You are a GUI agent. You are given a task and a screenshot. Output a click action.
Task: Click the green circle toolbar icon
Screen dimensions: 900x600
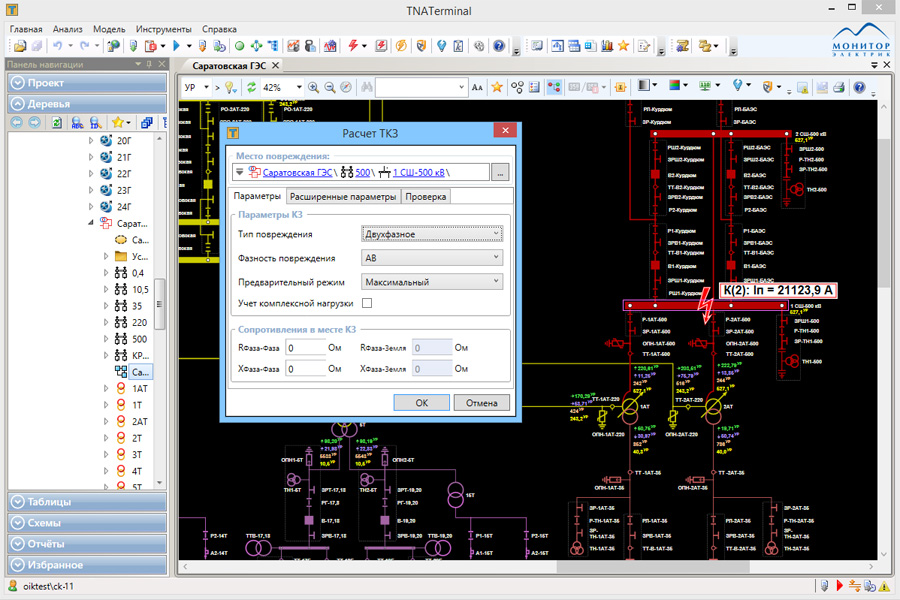[239, 46]
